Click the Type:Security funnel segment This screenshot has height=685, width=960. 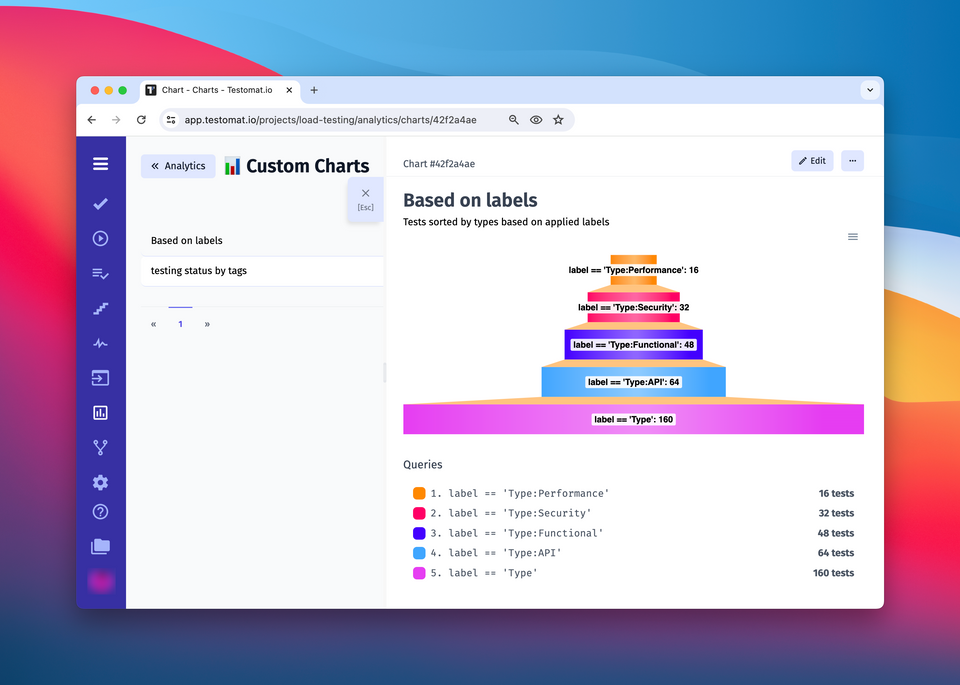[x=634, y=307]
